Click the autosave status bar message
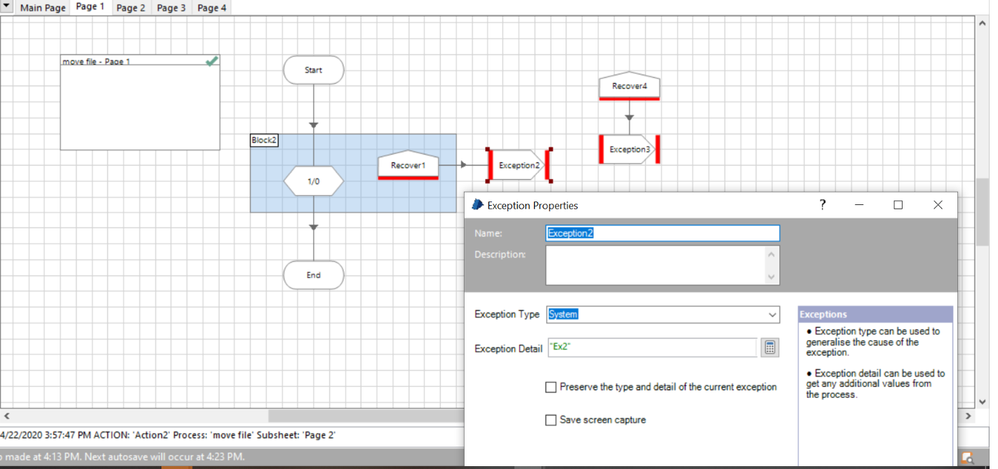This screenshot has height=469, width=998. [122, 457]
